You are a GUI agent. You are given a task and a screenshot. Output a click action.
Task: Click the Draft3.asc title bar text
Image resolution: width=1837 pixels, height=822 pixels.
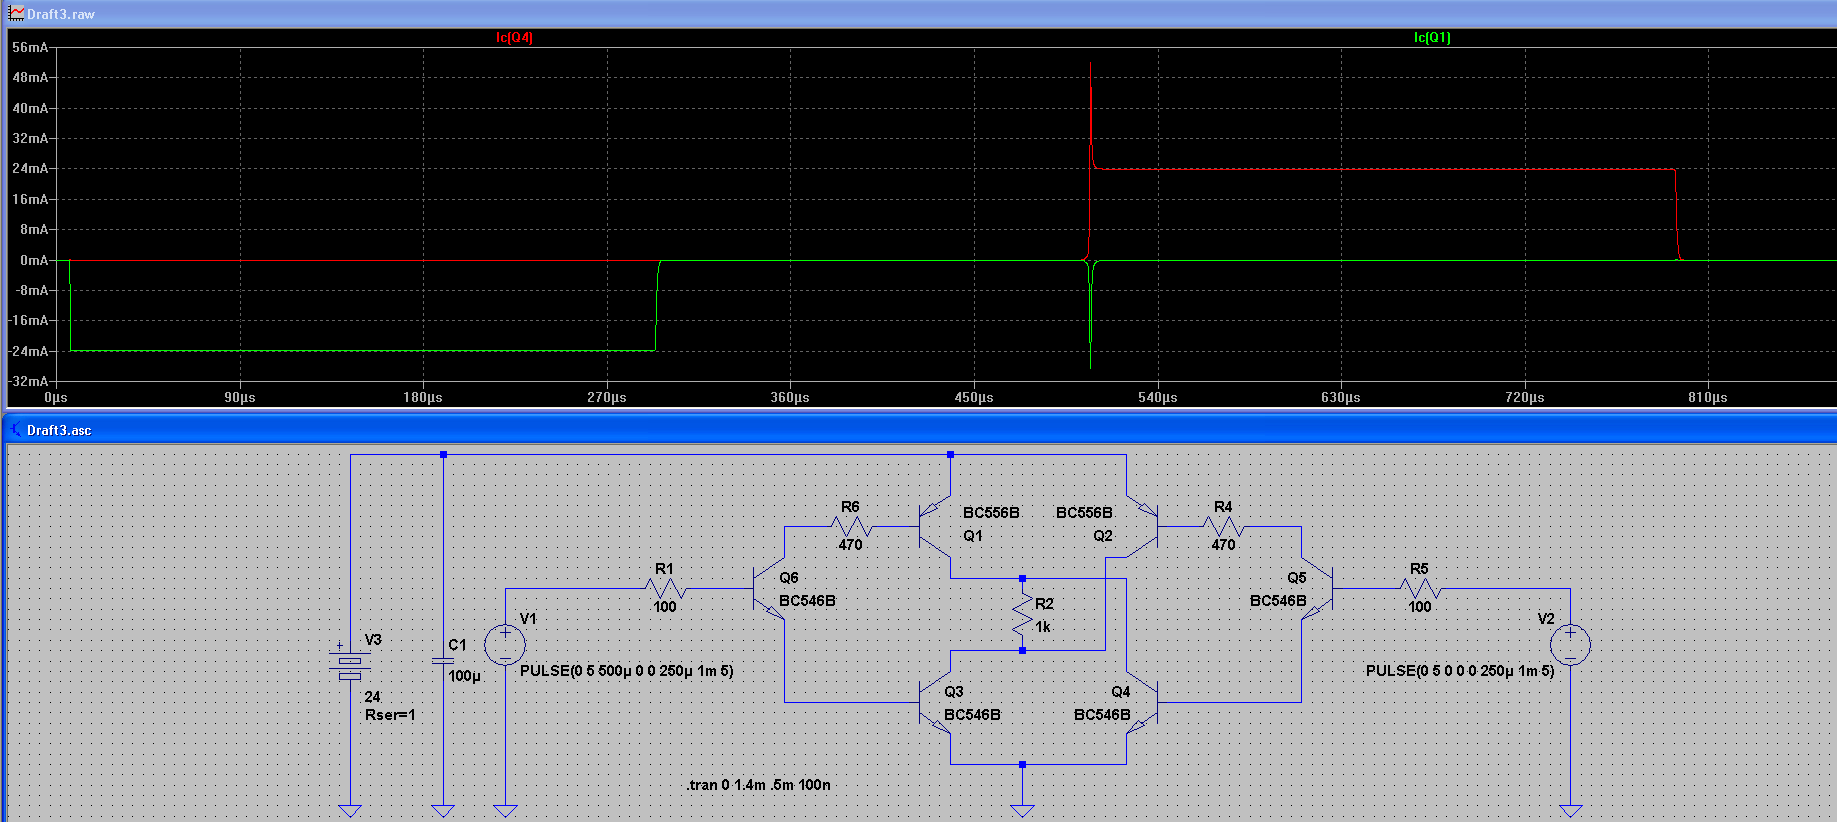[x=59, y=430]
